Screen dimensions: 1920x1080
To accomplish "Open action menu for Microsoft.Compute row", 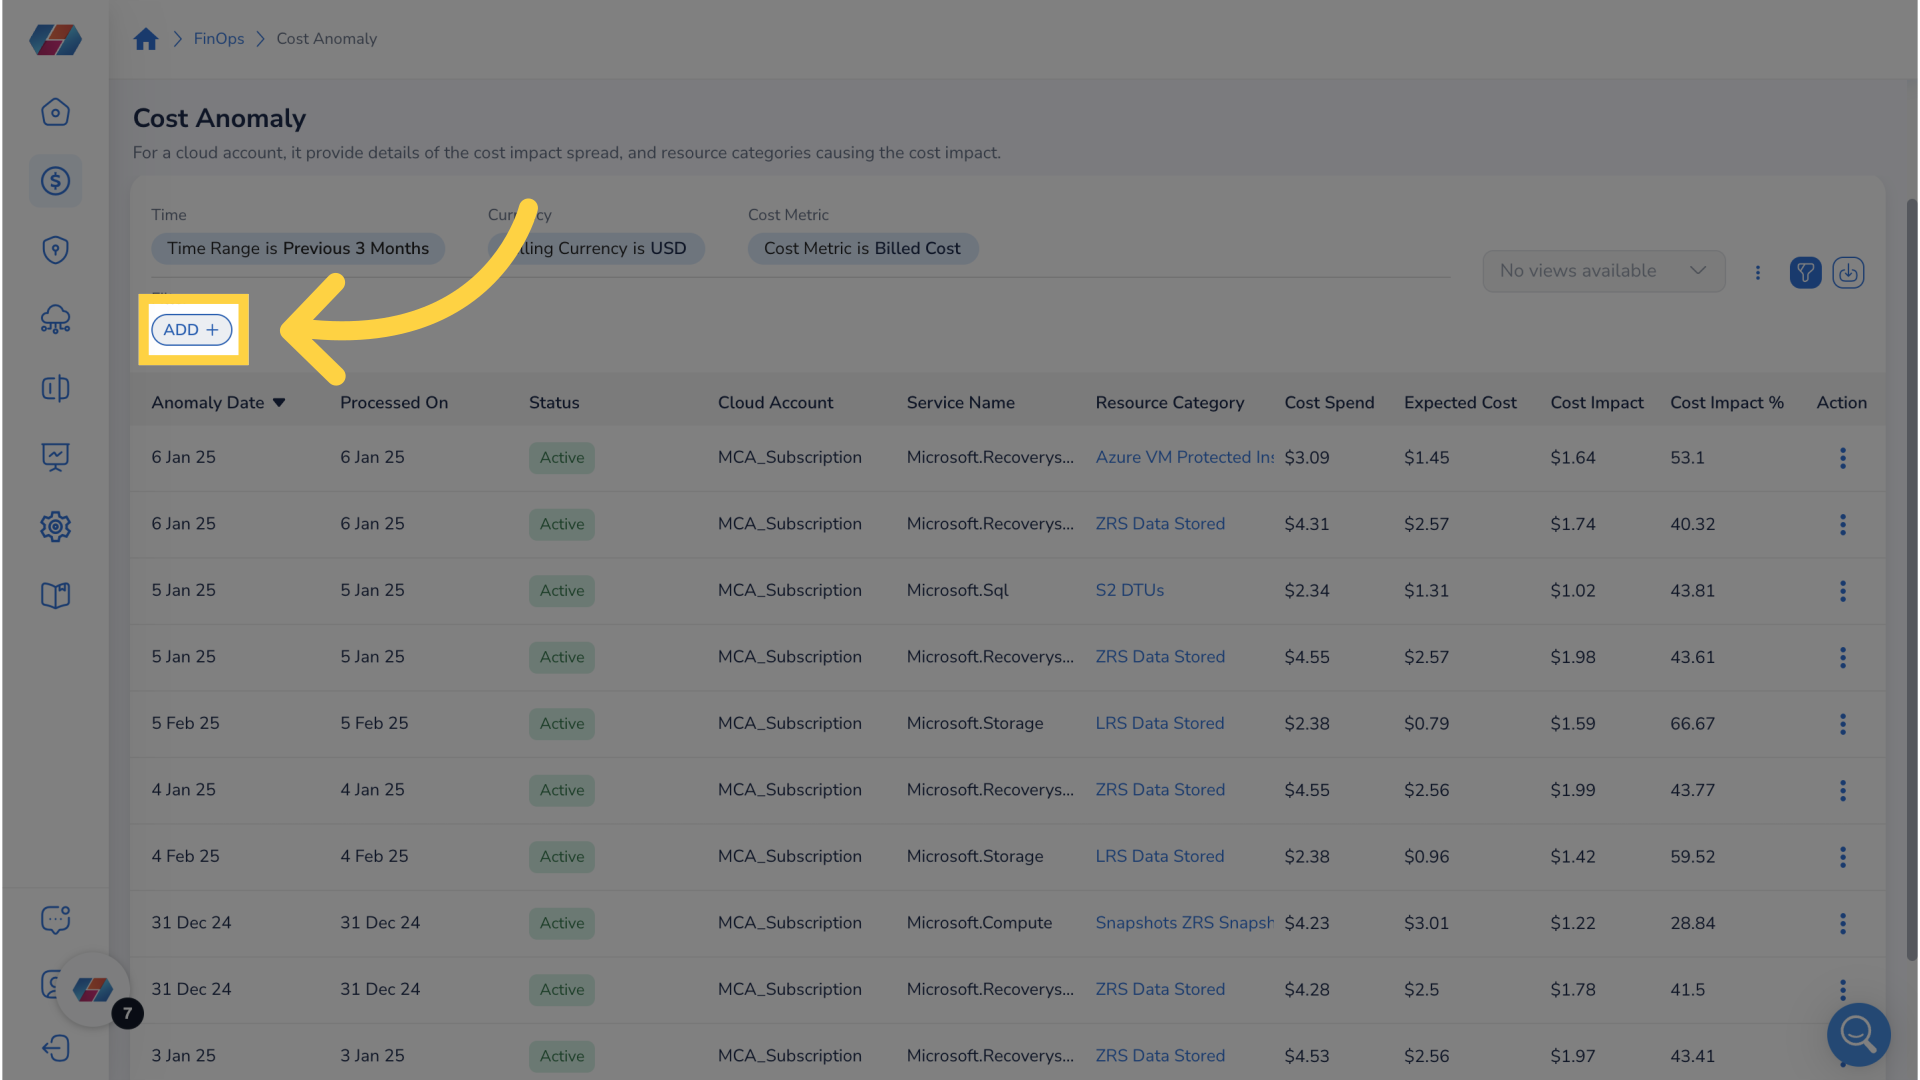I will point(1842,924).
